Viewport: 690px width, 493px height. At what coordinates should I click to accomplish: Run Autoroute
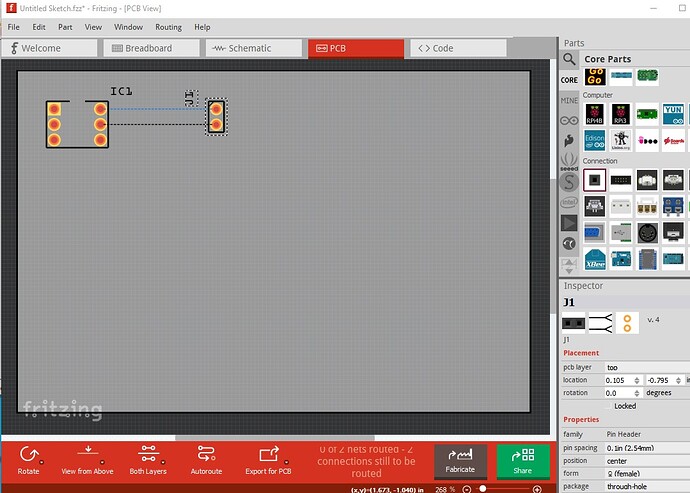(x=206, y=460)
